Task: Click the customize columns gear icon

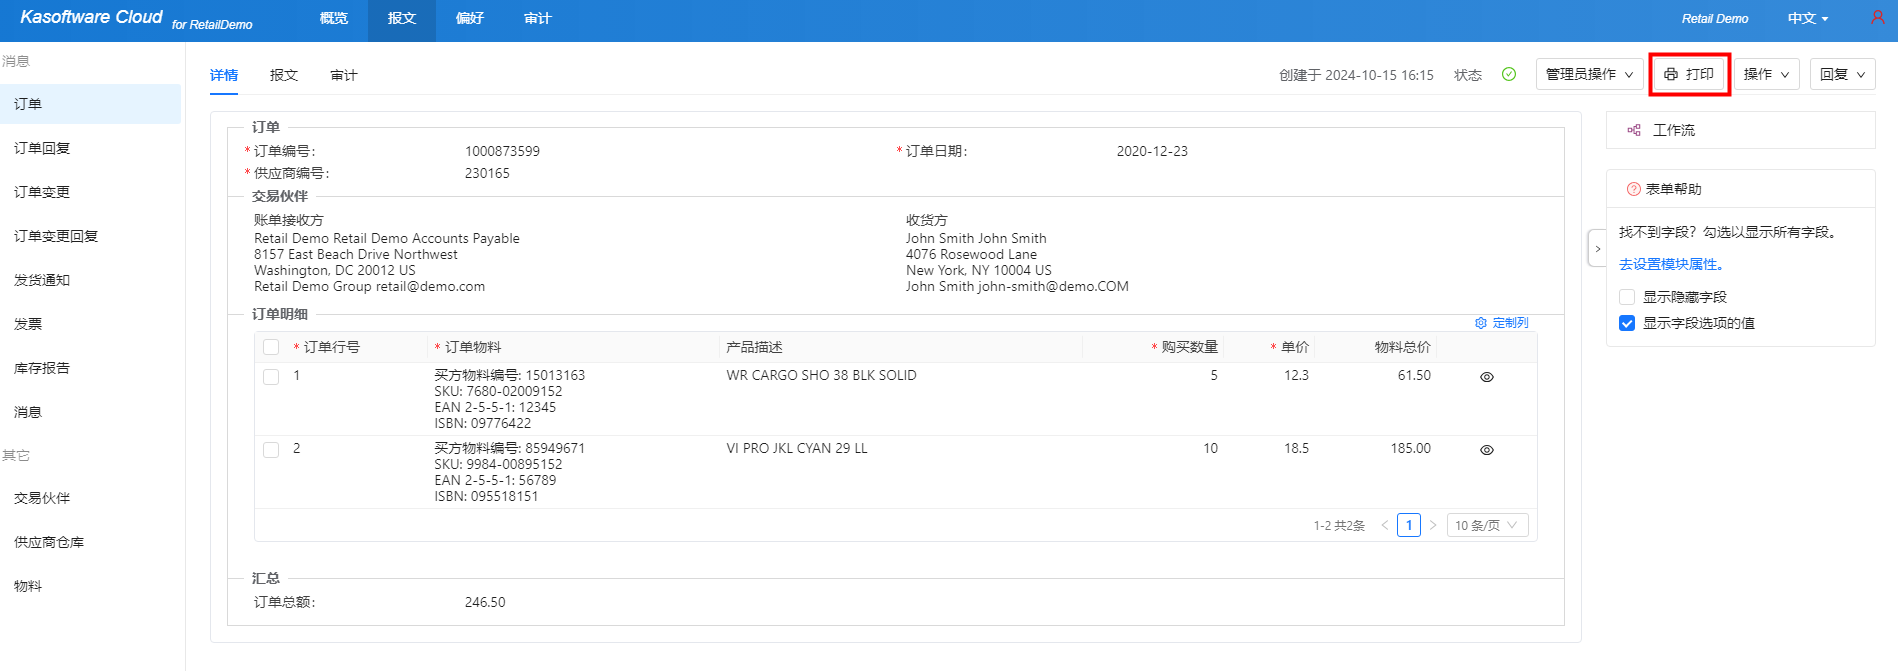Action: click(1481, 323)
